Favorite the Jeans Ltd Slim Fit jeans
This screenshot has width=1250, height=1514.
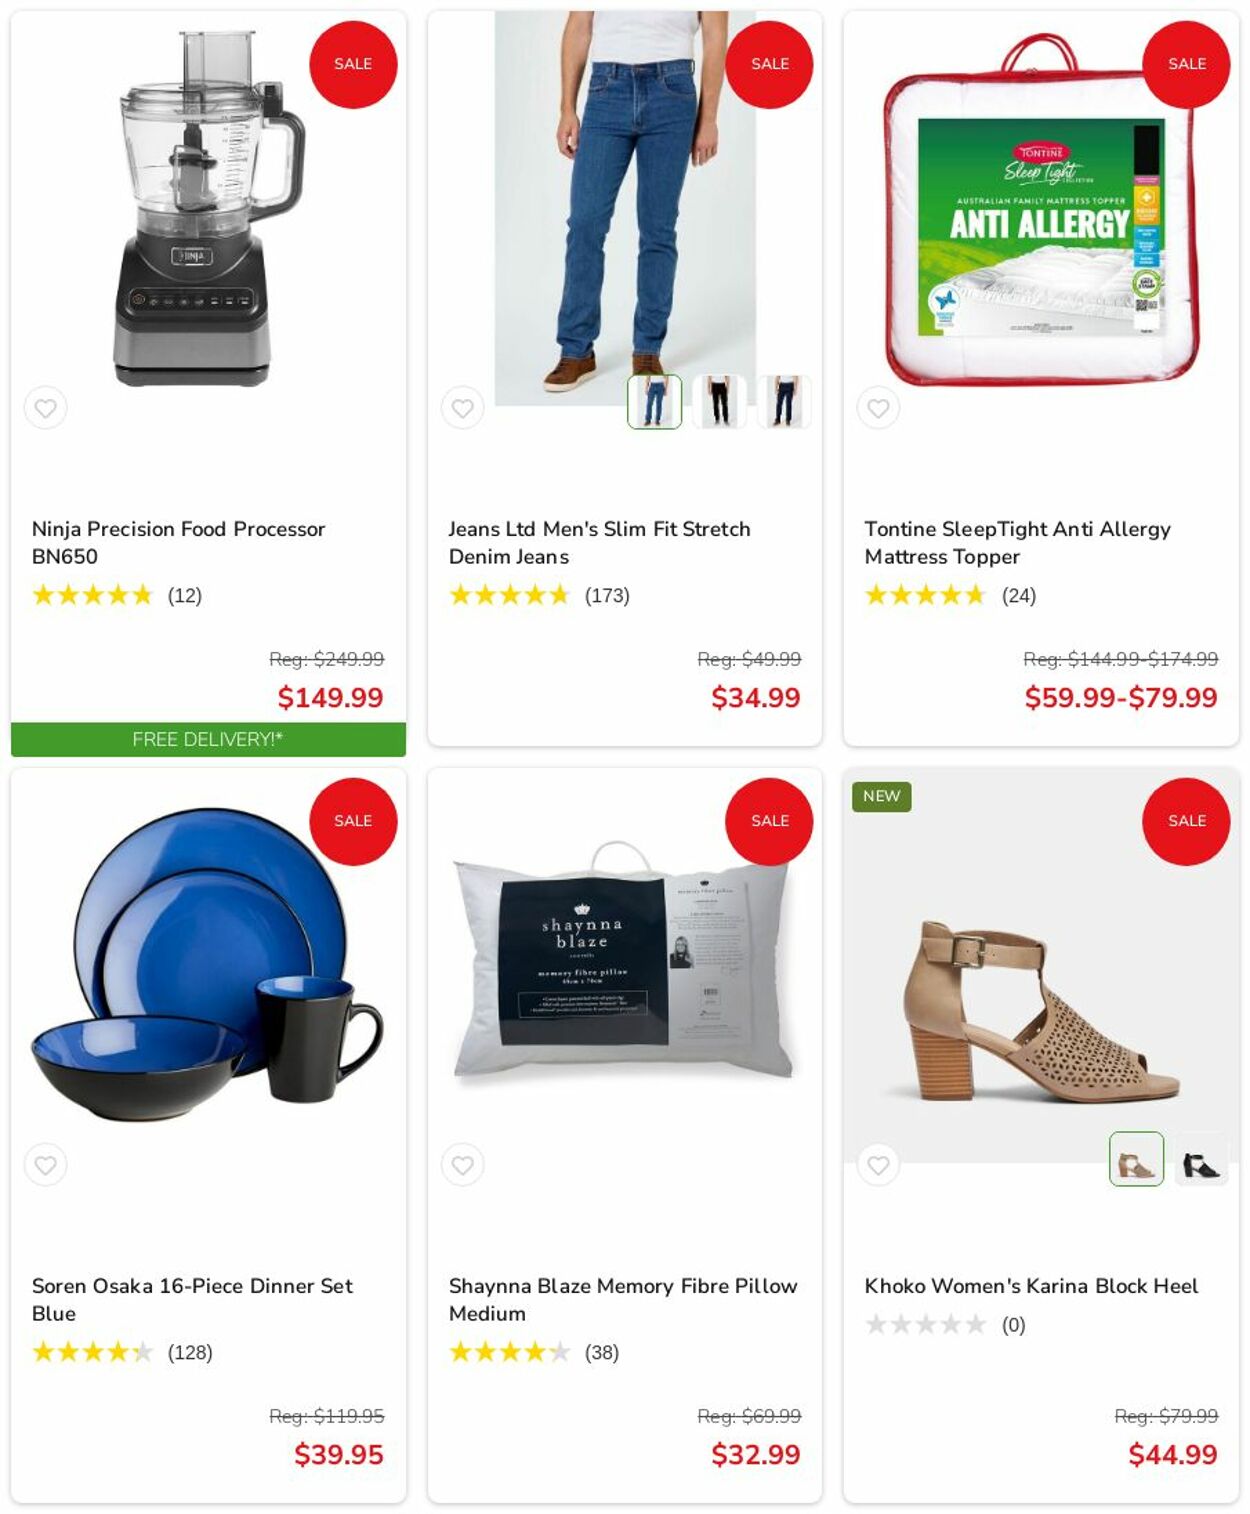coord(462,408)
